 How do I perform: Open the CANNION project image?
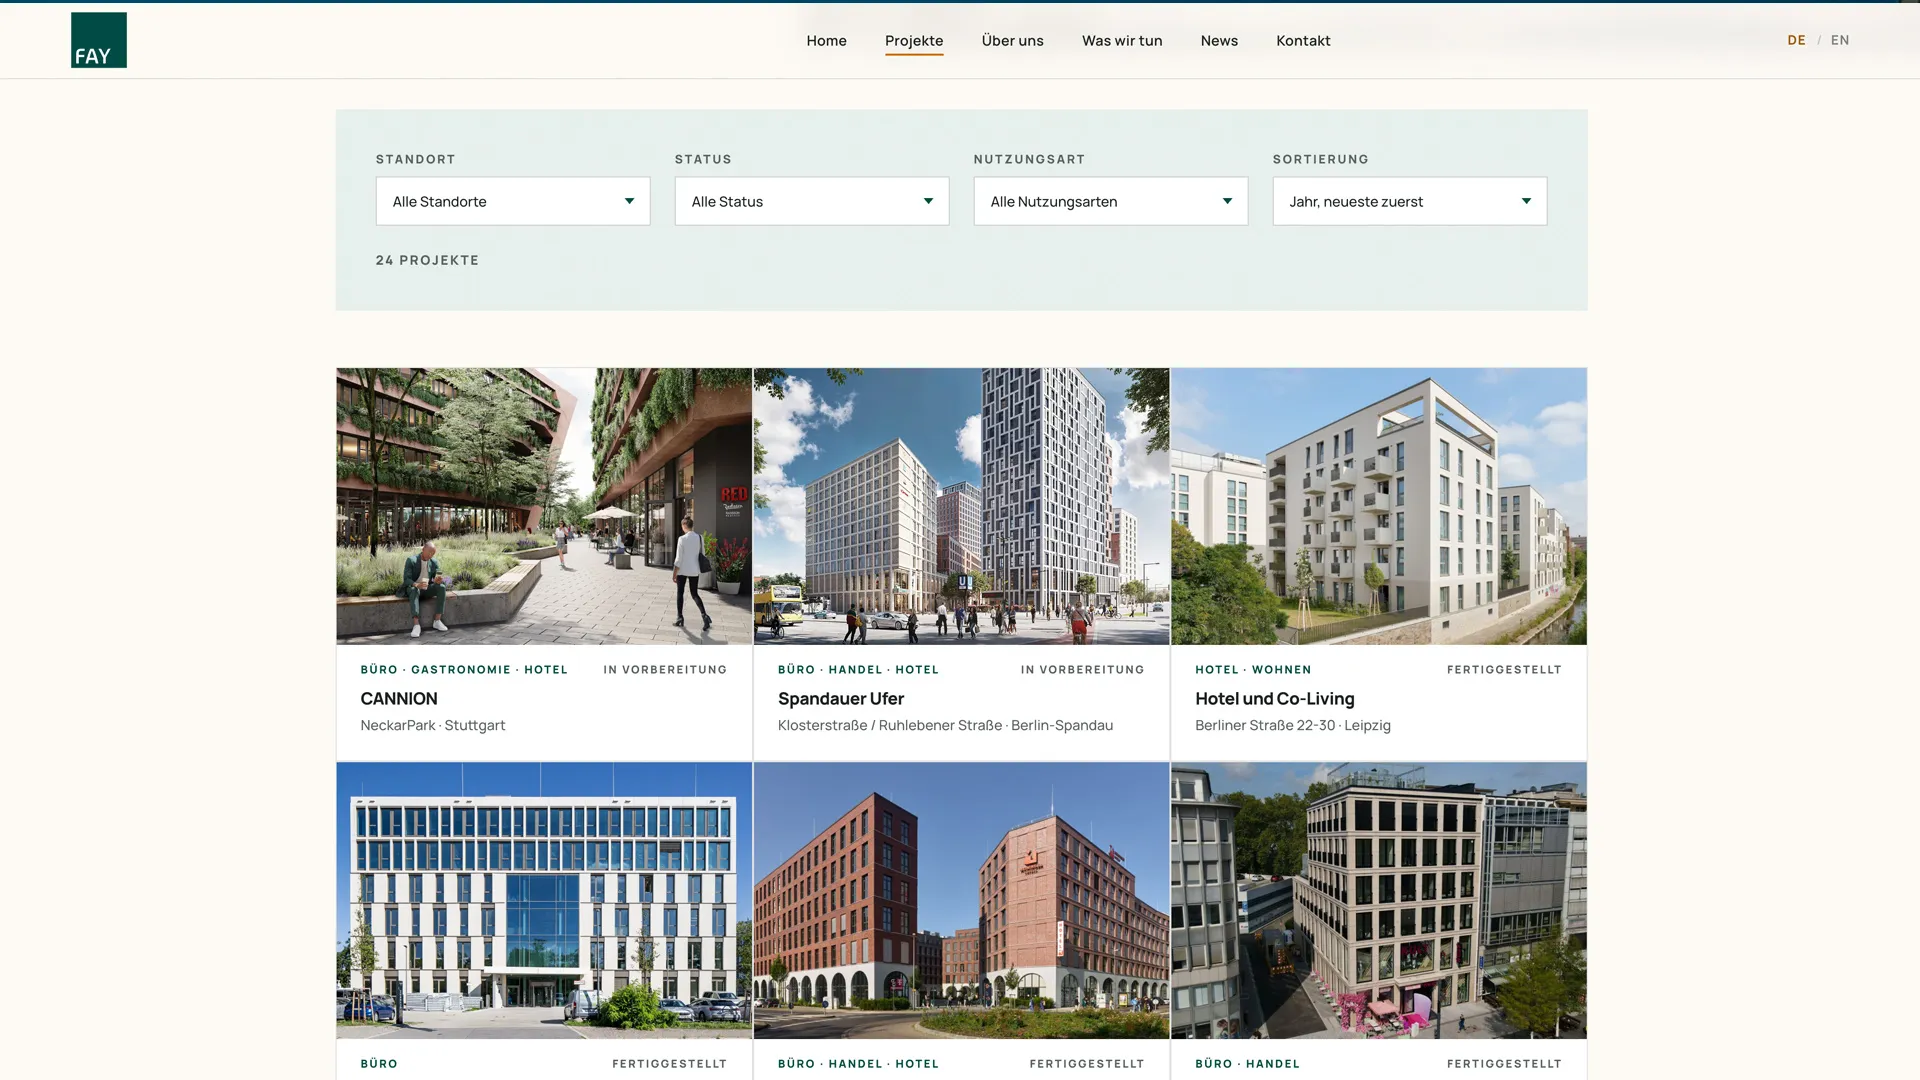click(x=544, y=506)
